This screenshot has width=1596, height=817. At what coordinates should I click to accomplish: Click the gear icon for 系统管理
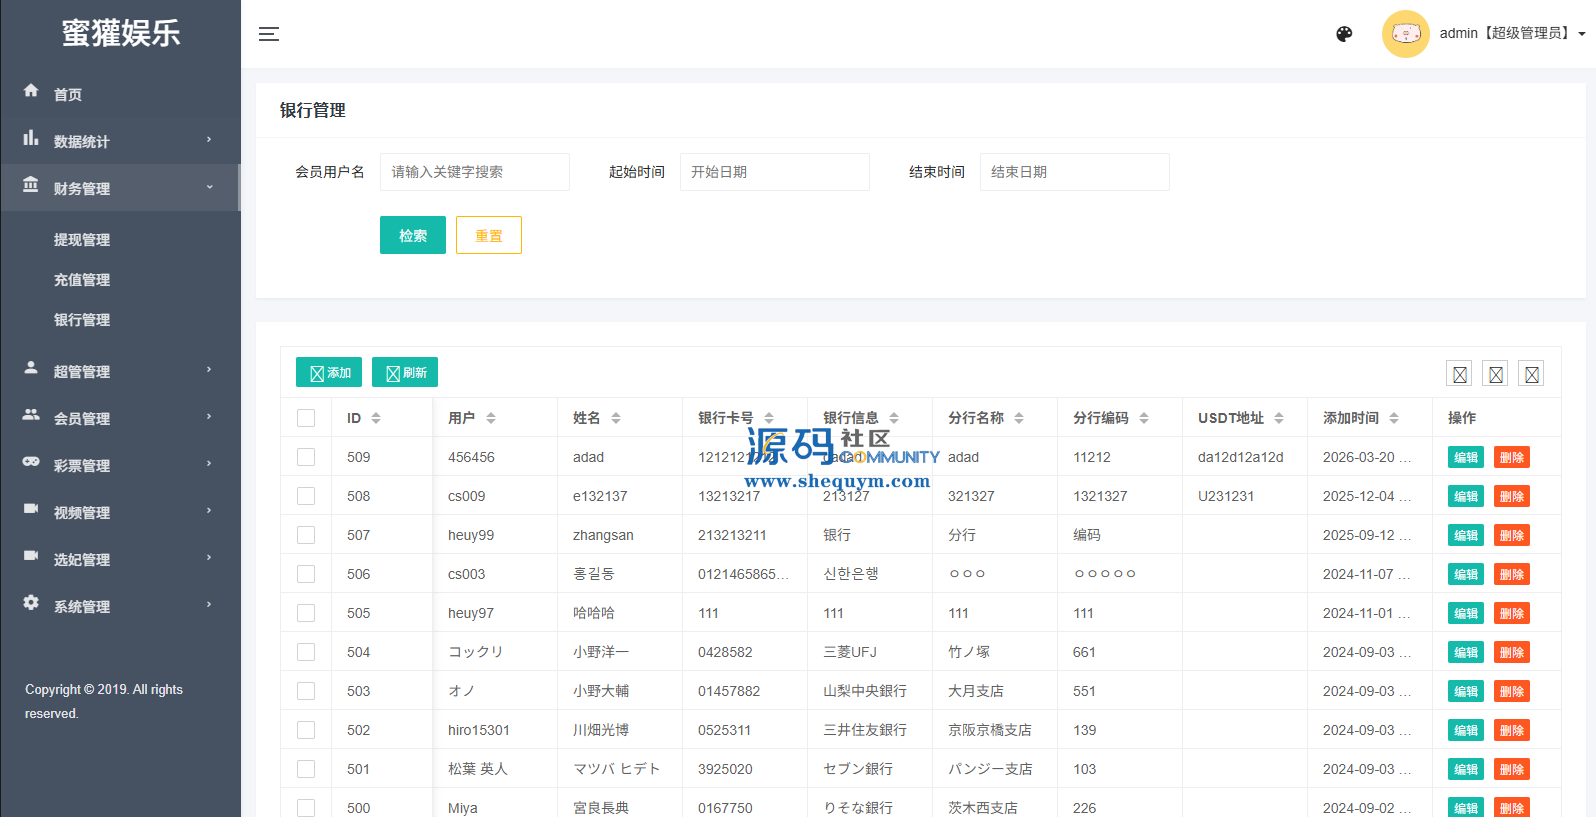(31, 603)
